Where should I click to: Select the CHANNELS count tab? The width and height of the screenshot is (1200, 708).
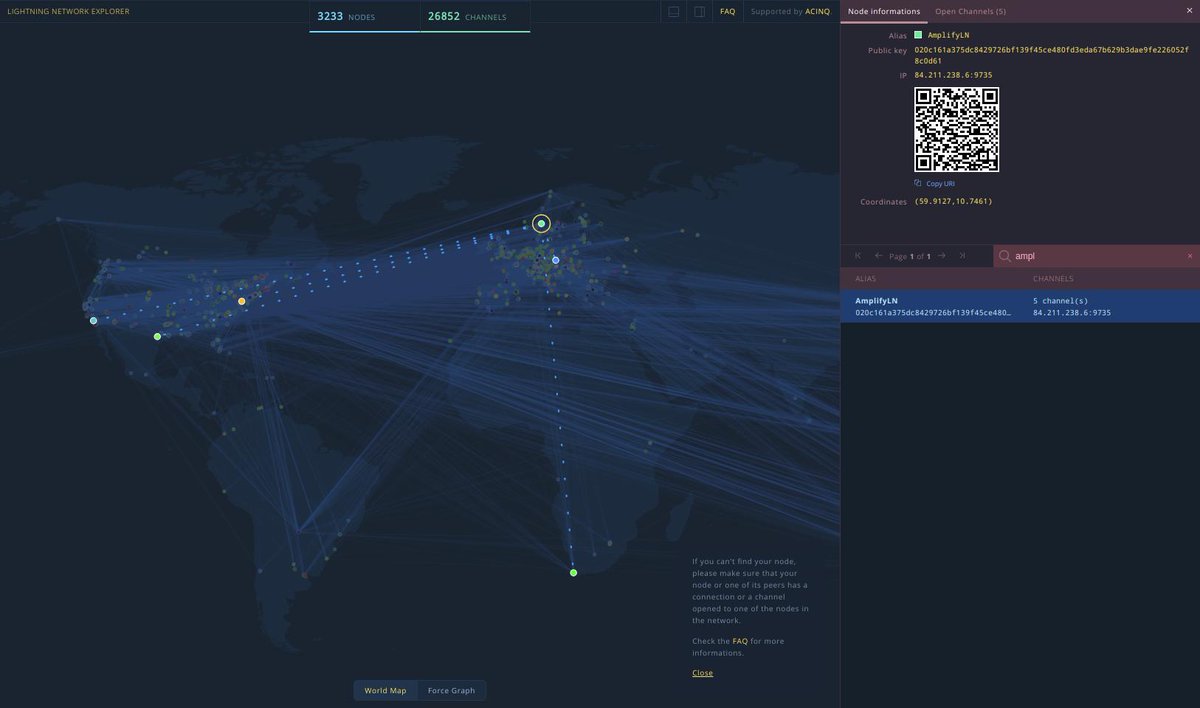click(464, 16)
